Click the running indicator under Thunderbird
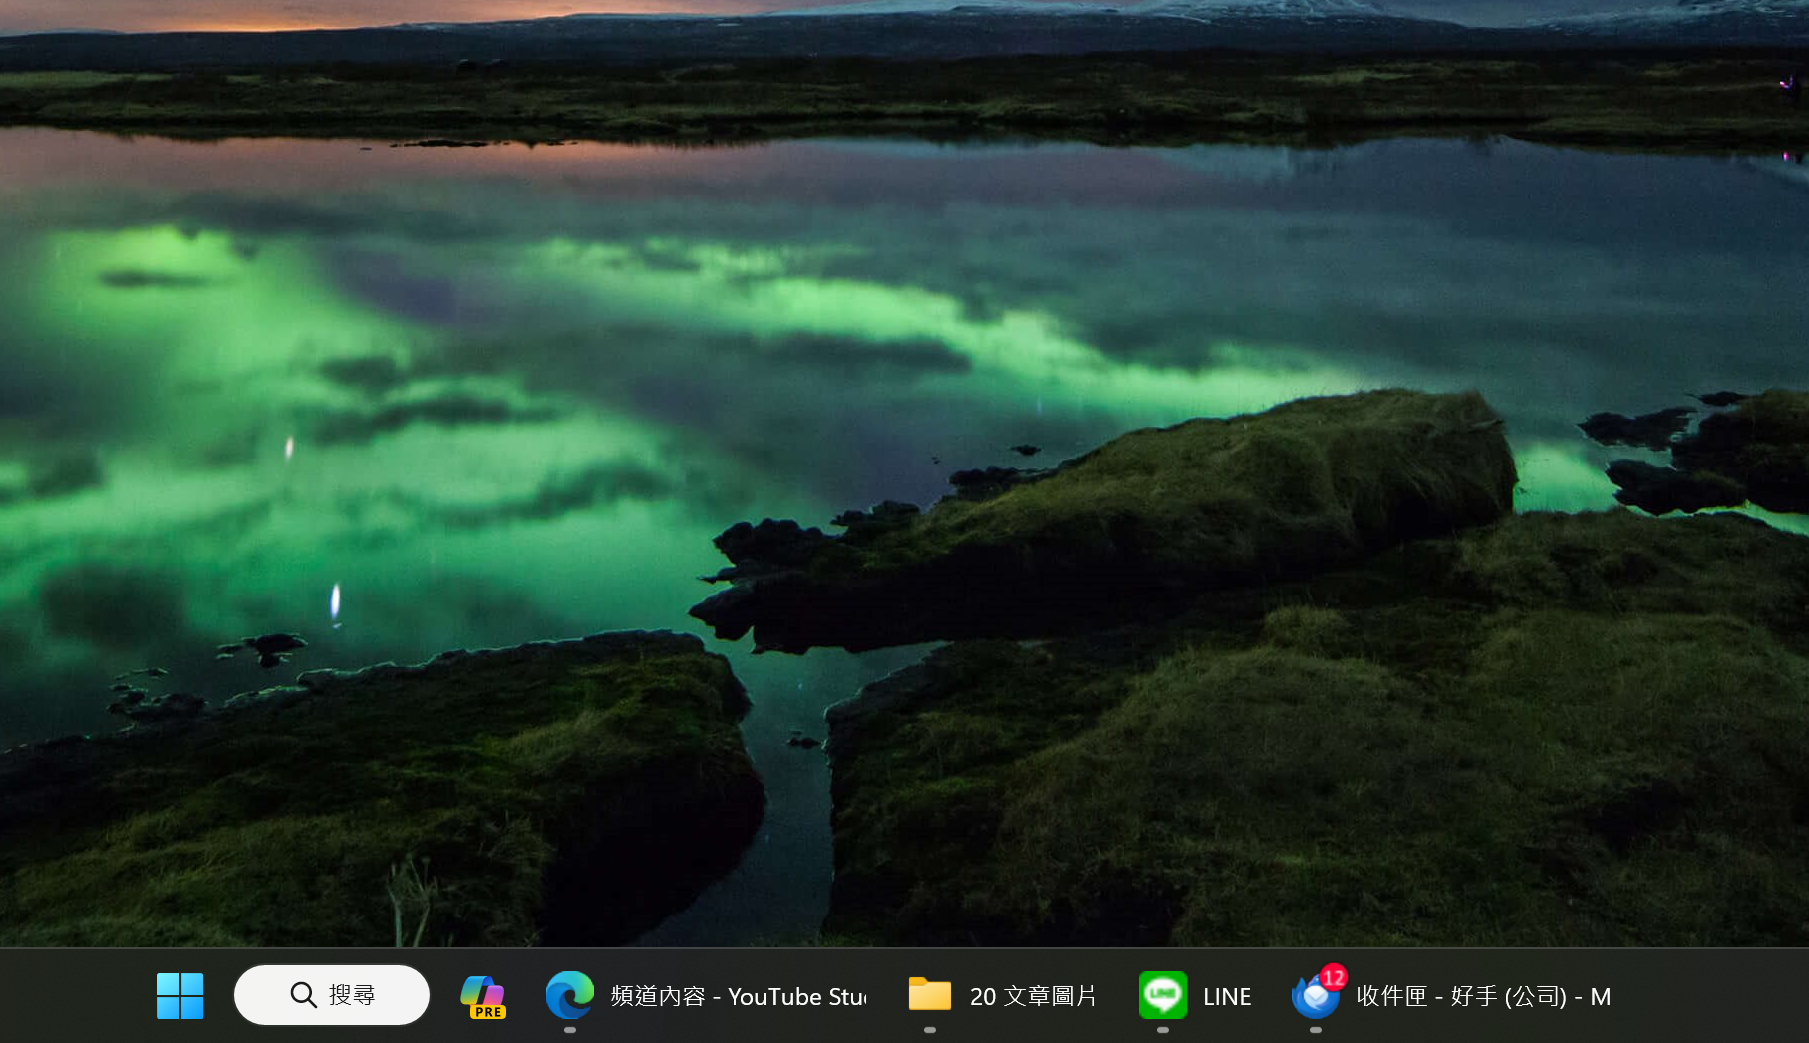This screenshot has width=1809, height=1043. point(1316,1030)
